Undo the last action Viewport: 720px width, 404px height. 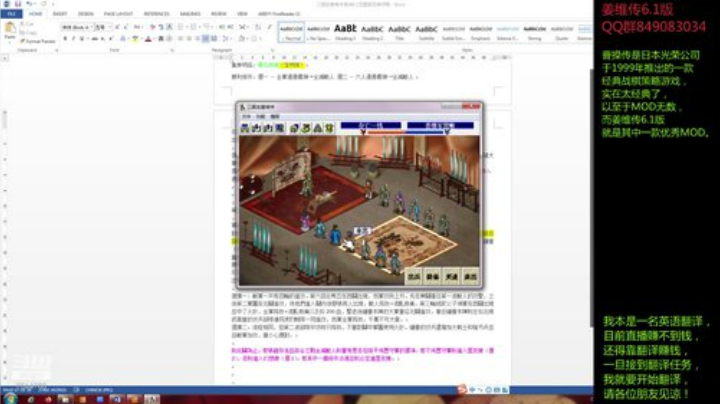click(x=29, y=4)
